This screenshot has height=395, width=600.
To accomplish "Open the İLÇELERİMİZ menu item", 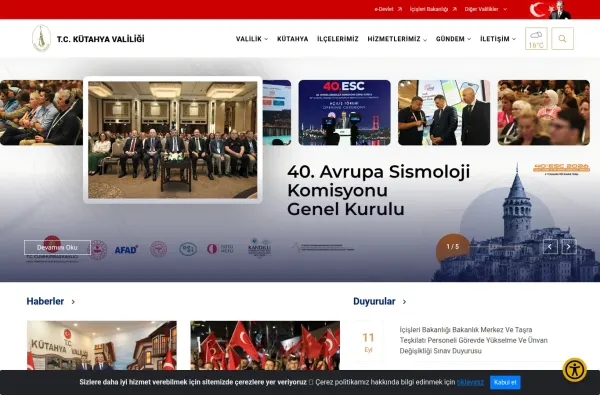I will pos(338,39).
